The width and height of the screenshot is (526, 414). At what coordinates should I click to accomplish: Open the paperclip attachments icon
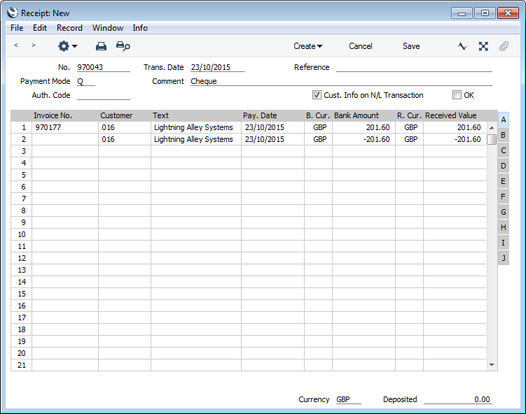(x=504, y=46)
